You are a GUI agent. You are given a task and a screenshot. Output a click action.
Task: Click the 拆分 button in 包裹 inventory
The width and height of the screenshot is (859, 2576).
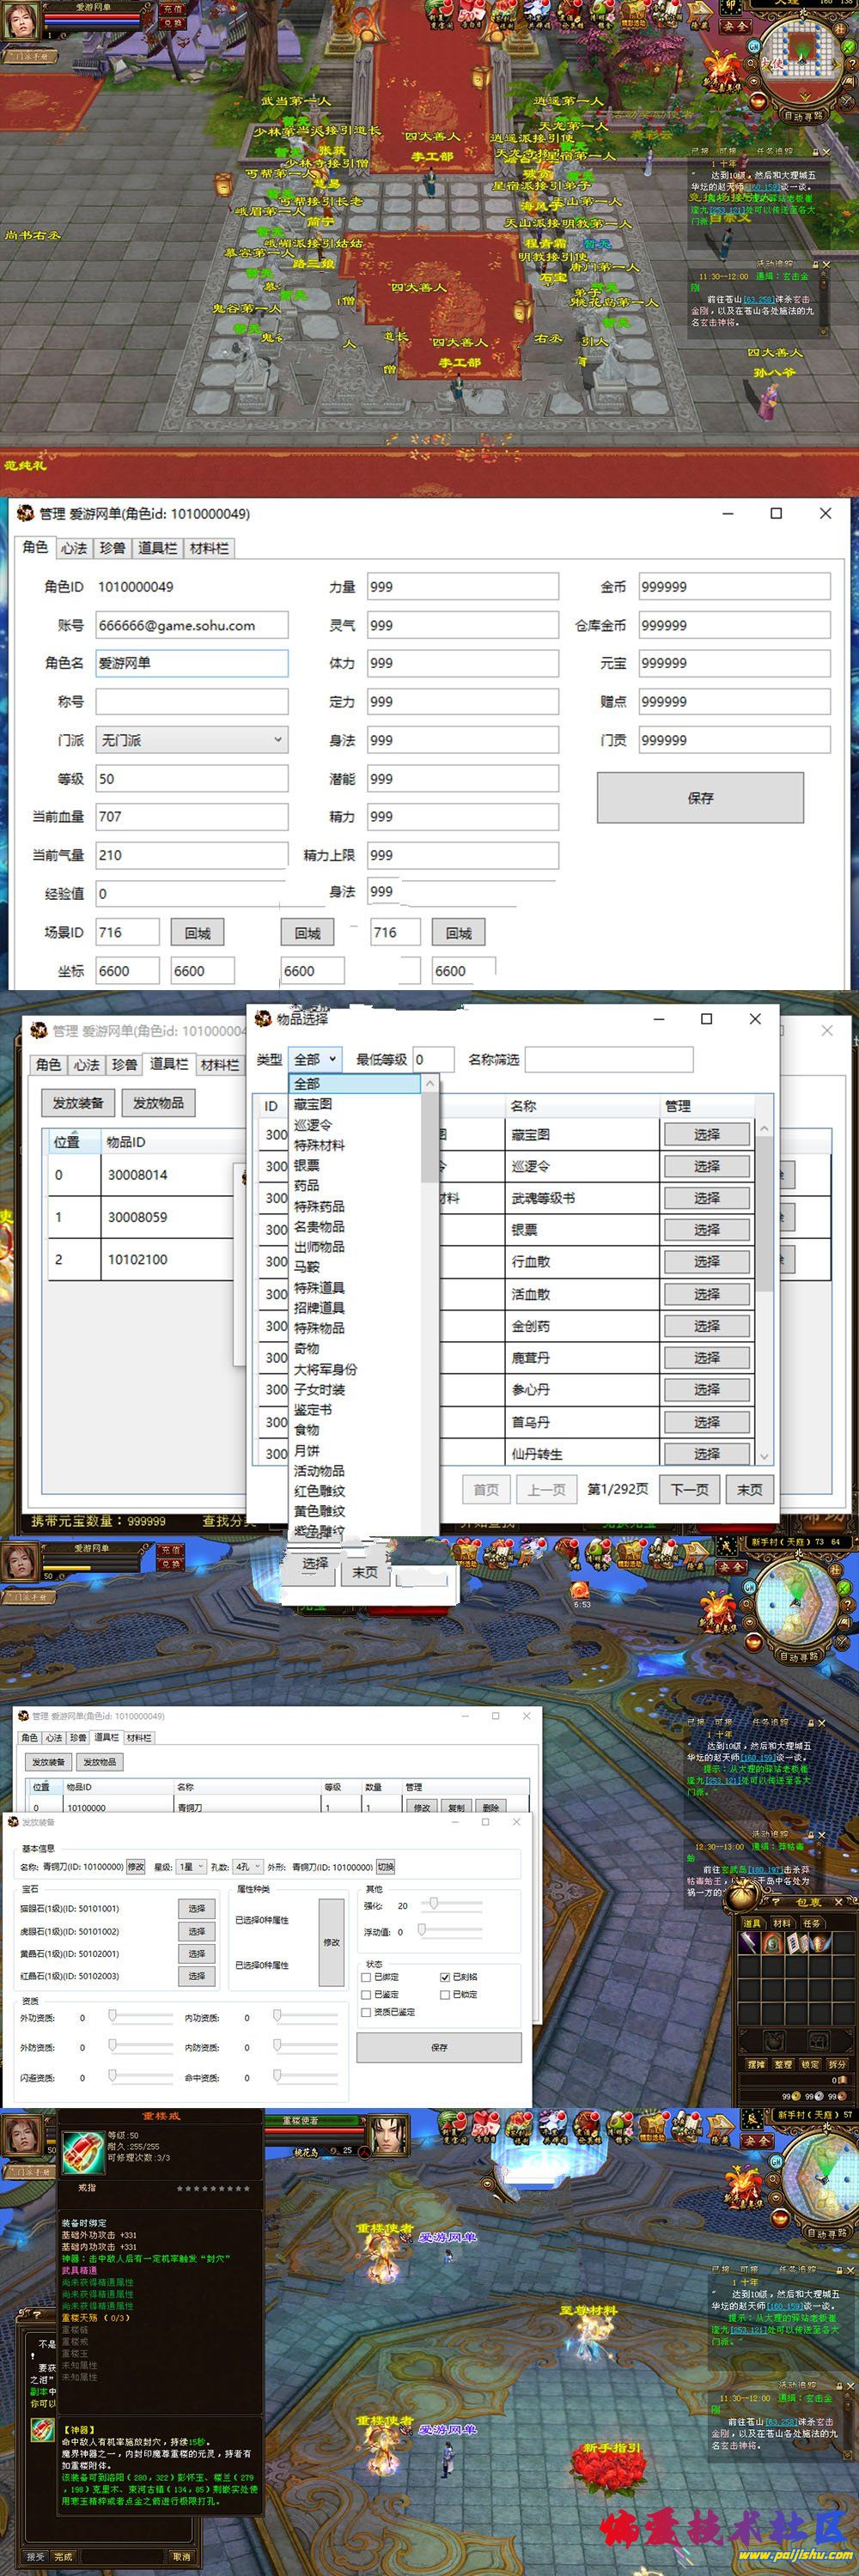(x=837, y=2064)
